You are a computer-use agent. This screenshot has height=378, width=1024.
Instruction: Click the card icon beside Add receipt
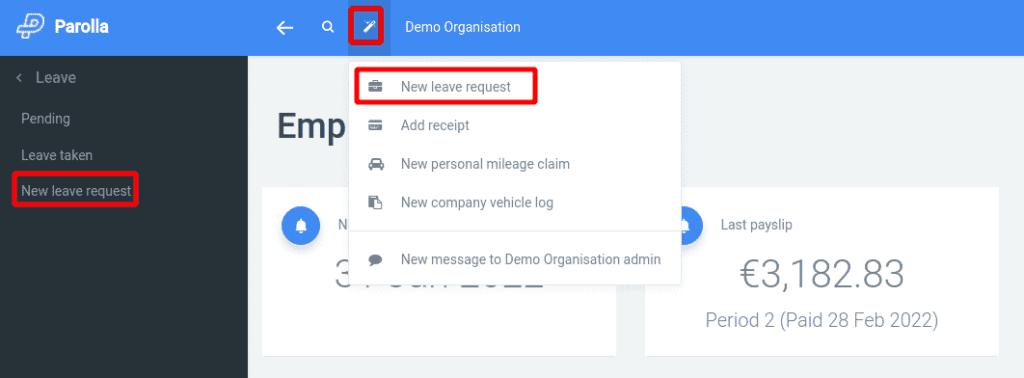(376, 125)
